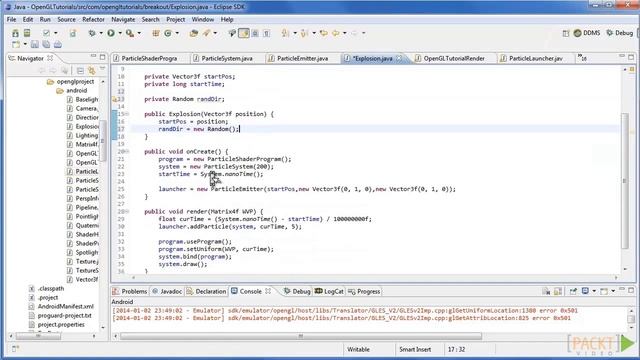Screen dimensions: 640x360
Task: Open the Navigator view menu triangle
Action: [x=102, y=69]
